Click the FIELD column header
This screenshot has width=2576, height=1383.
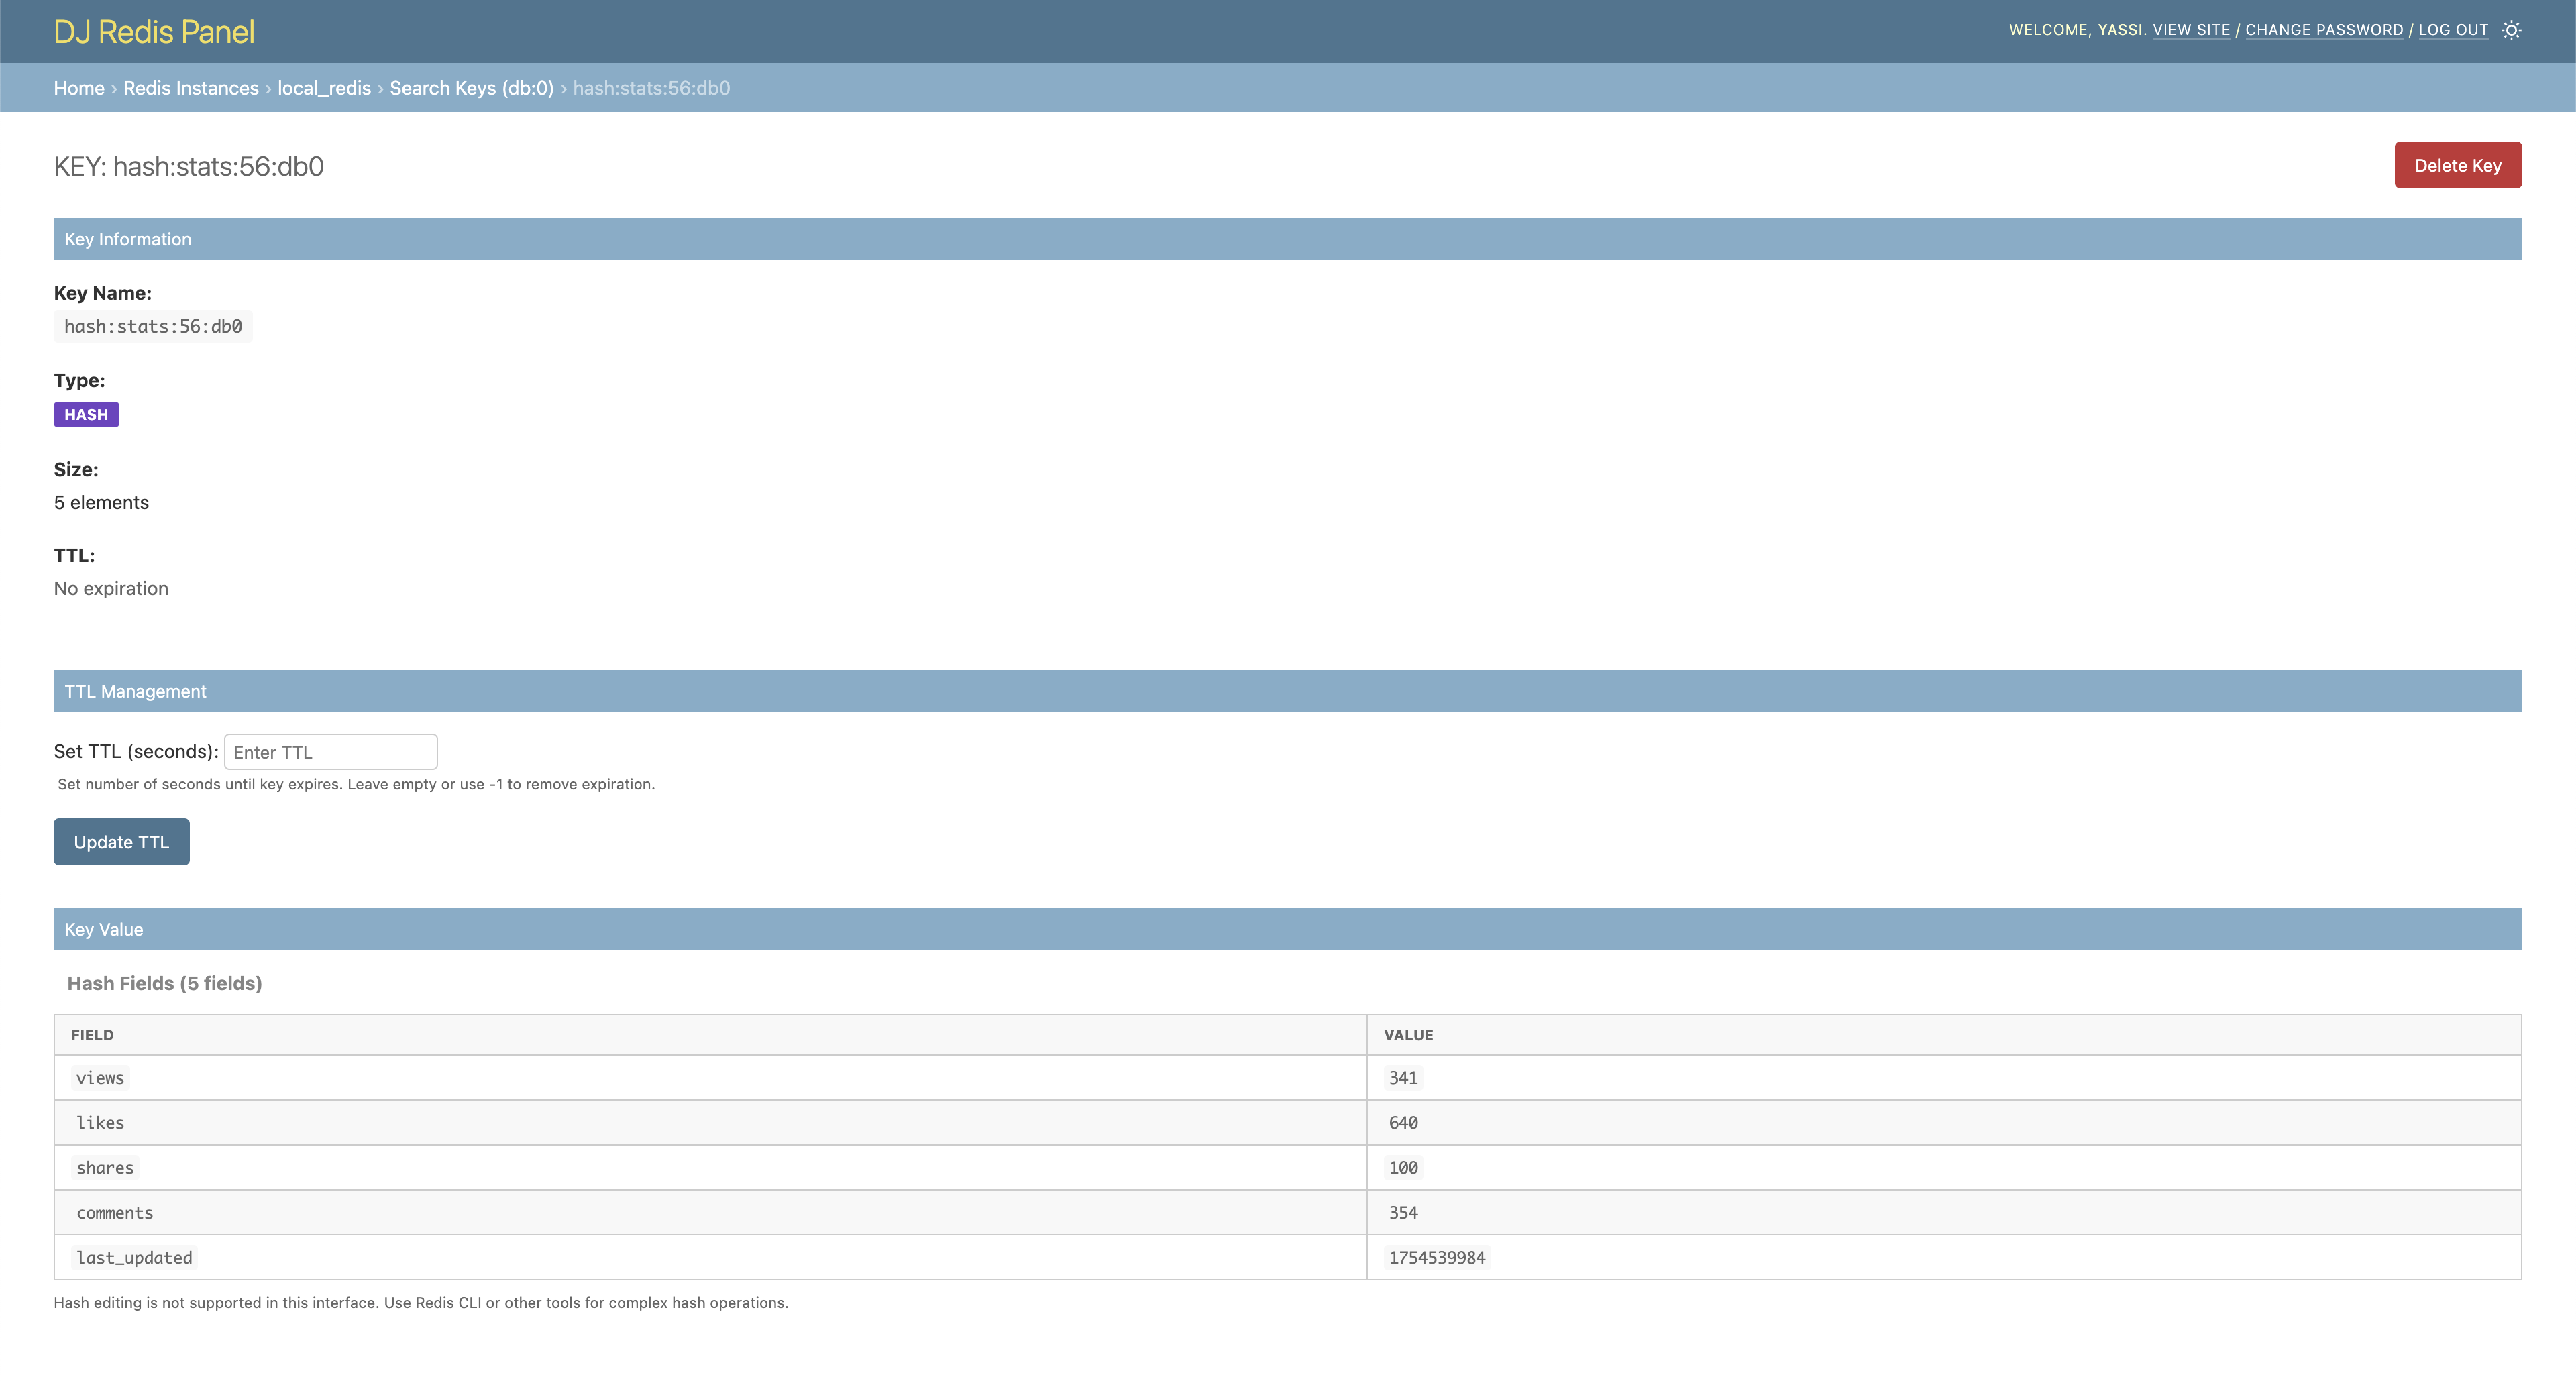(92, 1035)
